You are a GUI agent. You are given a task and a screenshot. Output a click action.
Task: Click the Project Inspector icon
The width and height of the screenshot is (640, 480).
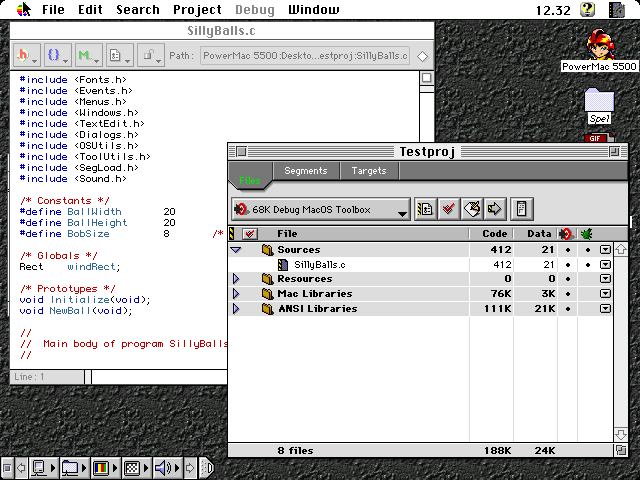coord(521,209)
